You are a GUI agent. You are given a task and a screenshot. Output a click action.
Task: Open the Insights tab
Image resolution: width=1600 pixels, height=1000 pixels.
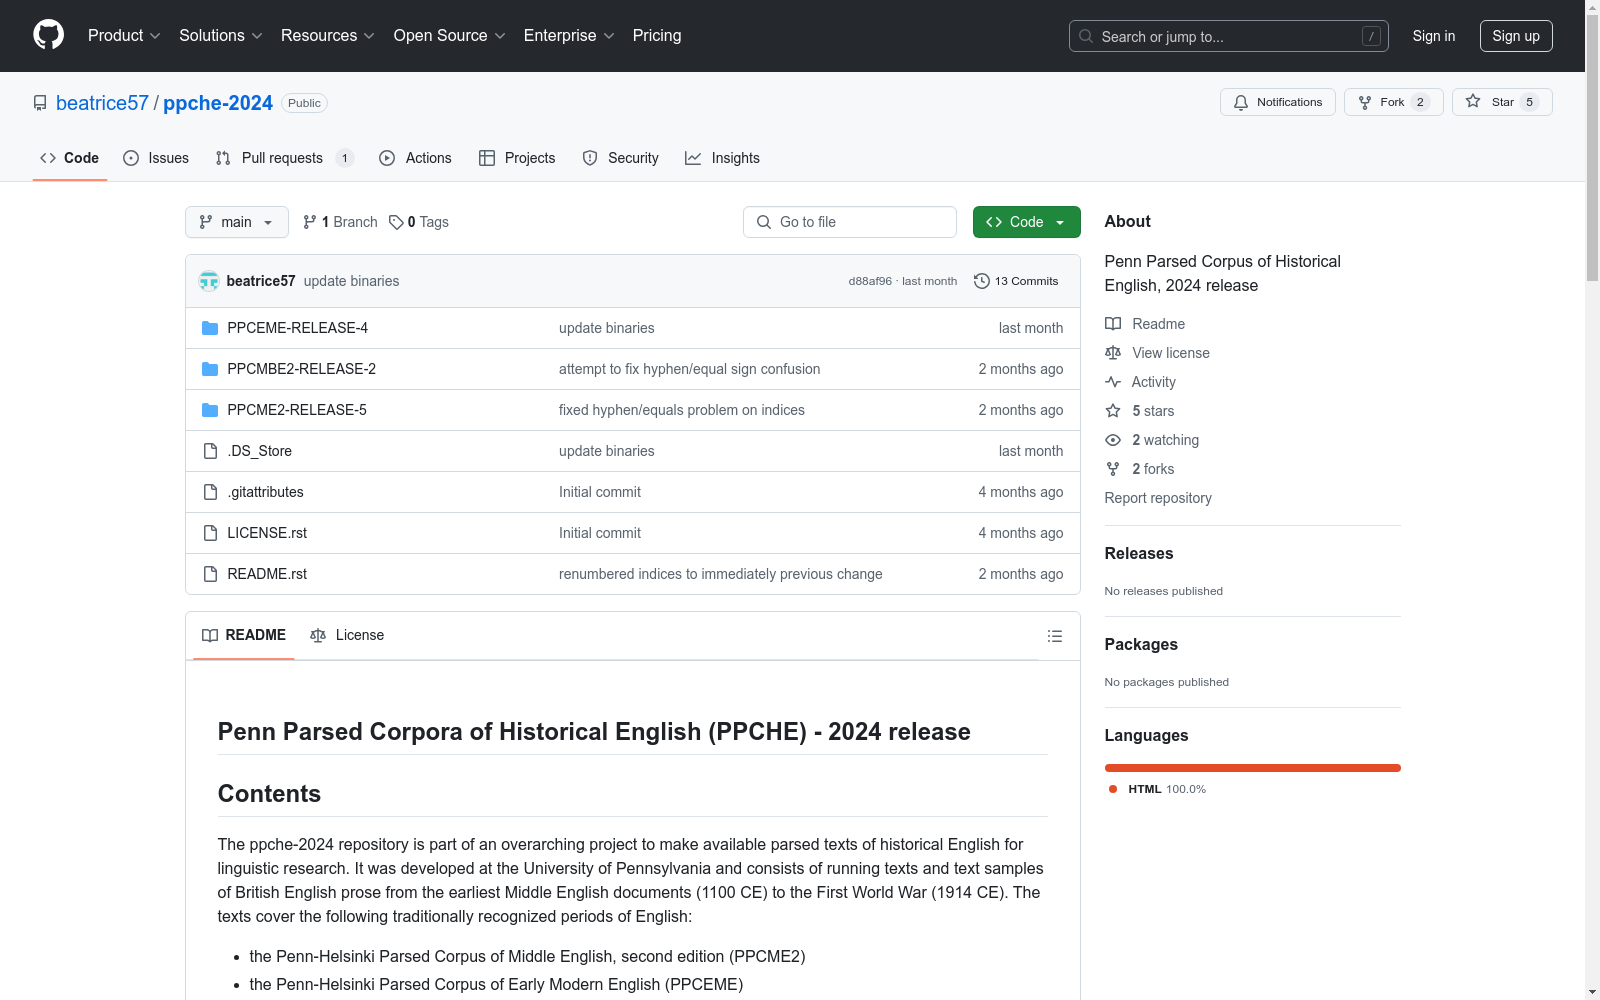click(x=722, y=158)
